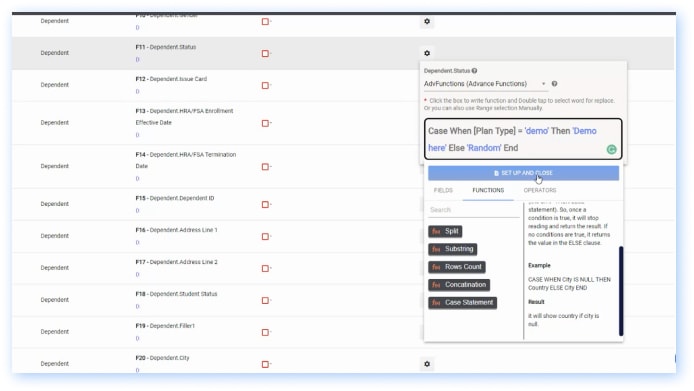Toggle checkbox in the F14 HRA/FSA Termination Date row
Image resolution: width=694 pixels, height=391 pixels.
(265, 167)
